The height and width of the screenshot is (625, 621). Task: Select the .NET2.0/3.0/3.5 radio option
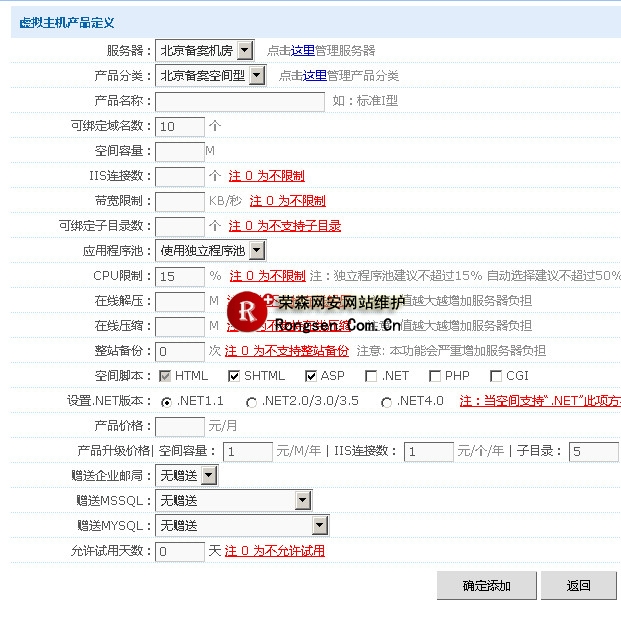click(x=251, y=402)
